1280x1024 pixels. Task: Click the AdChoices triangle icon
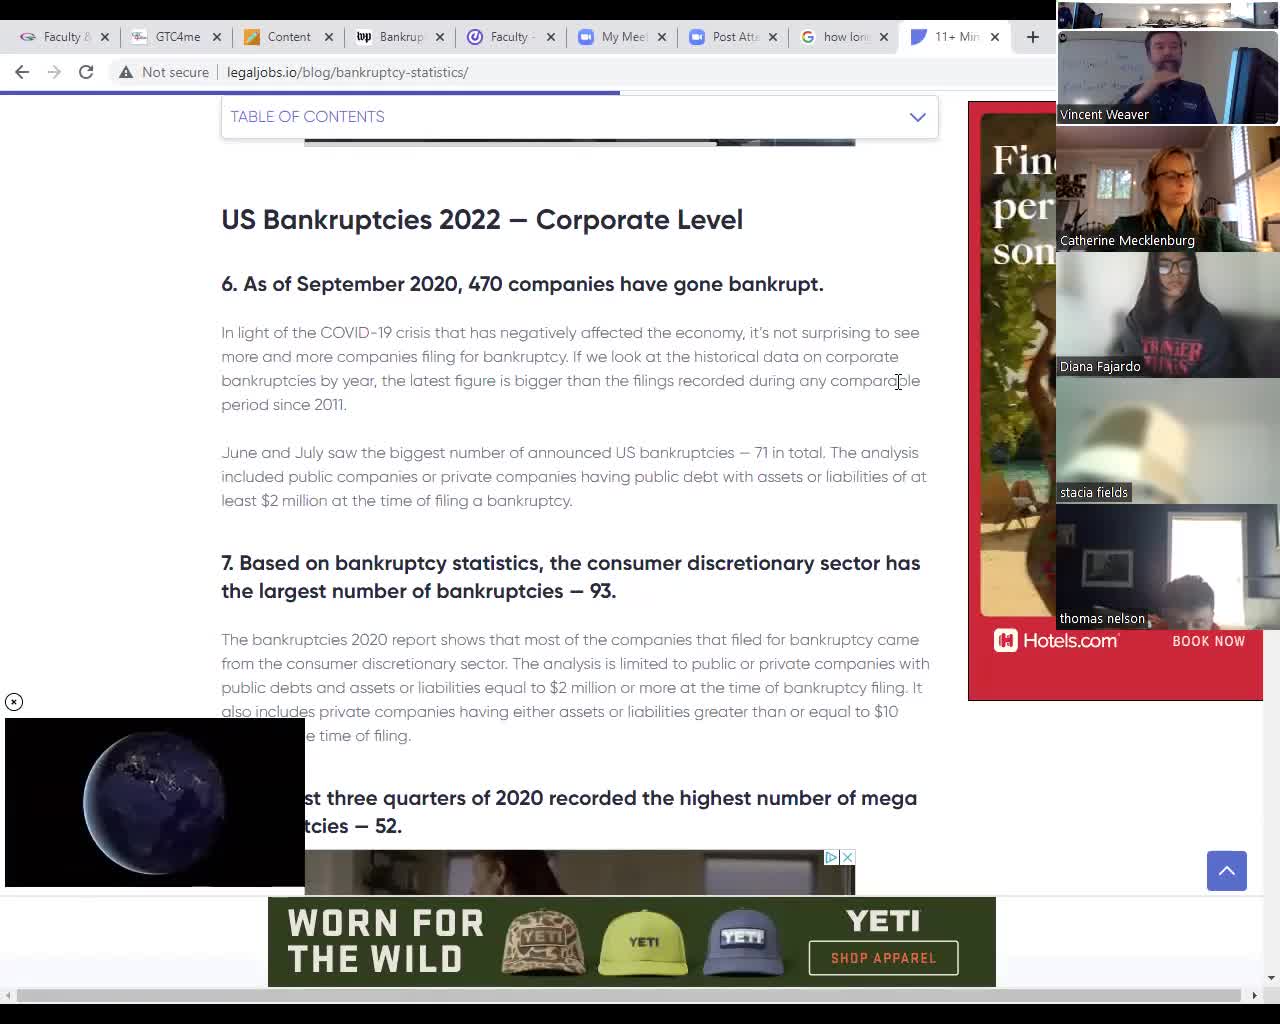831,857
